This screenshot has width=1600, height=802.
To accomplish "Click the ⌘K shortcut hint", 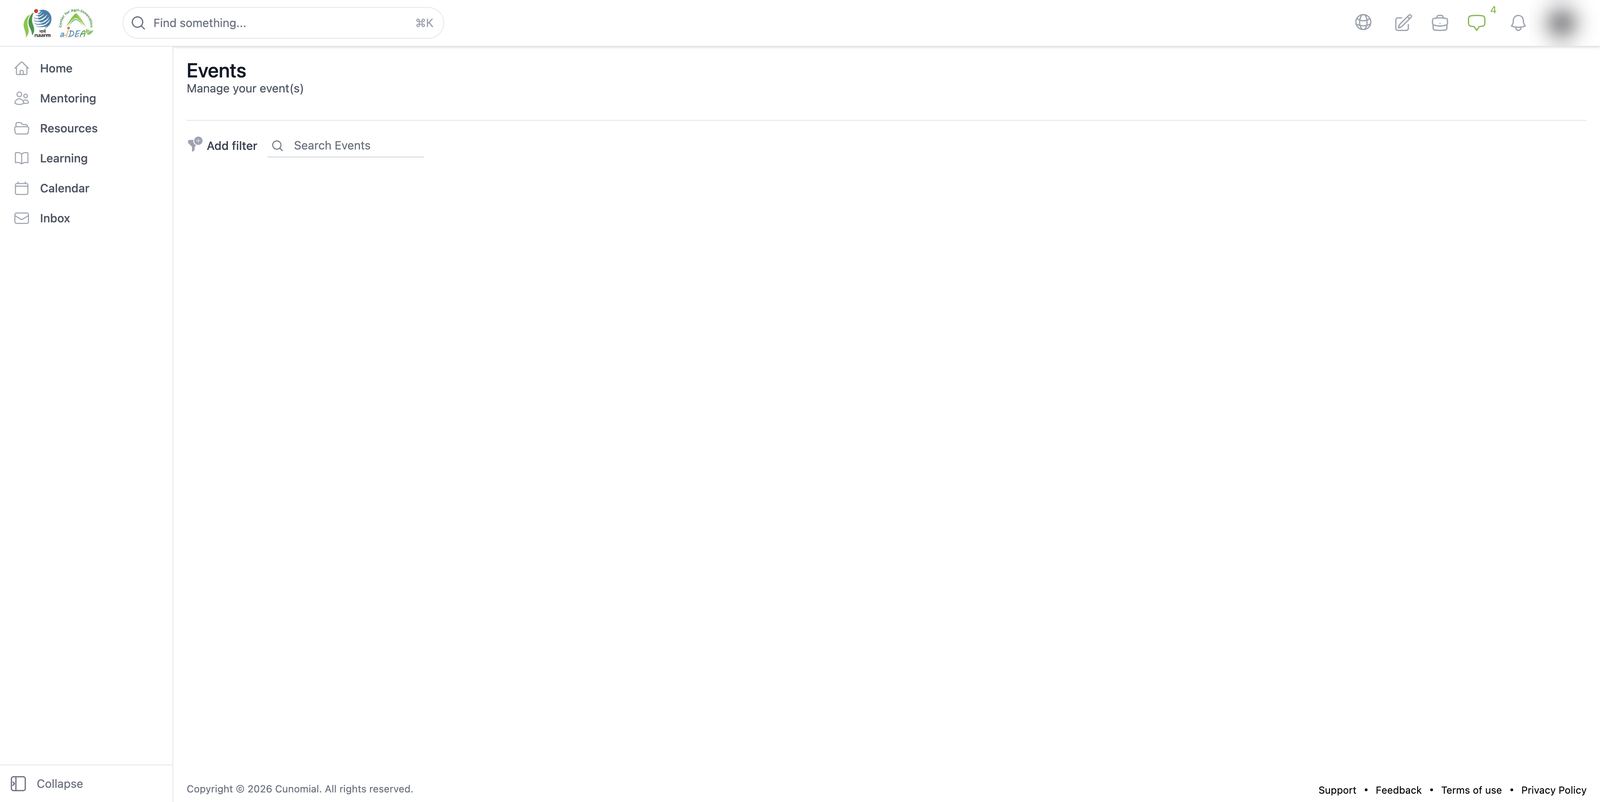I will click(x=424, y=23).
